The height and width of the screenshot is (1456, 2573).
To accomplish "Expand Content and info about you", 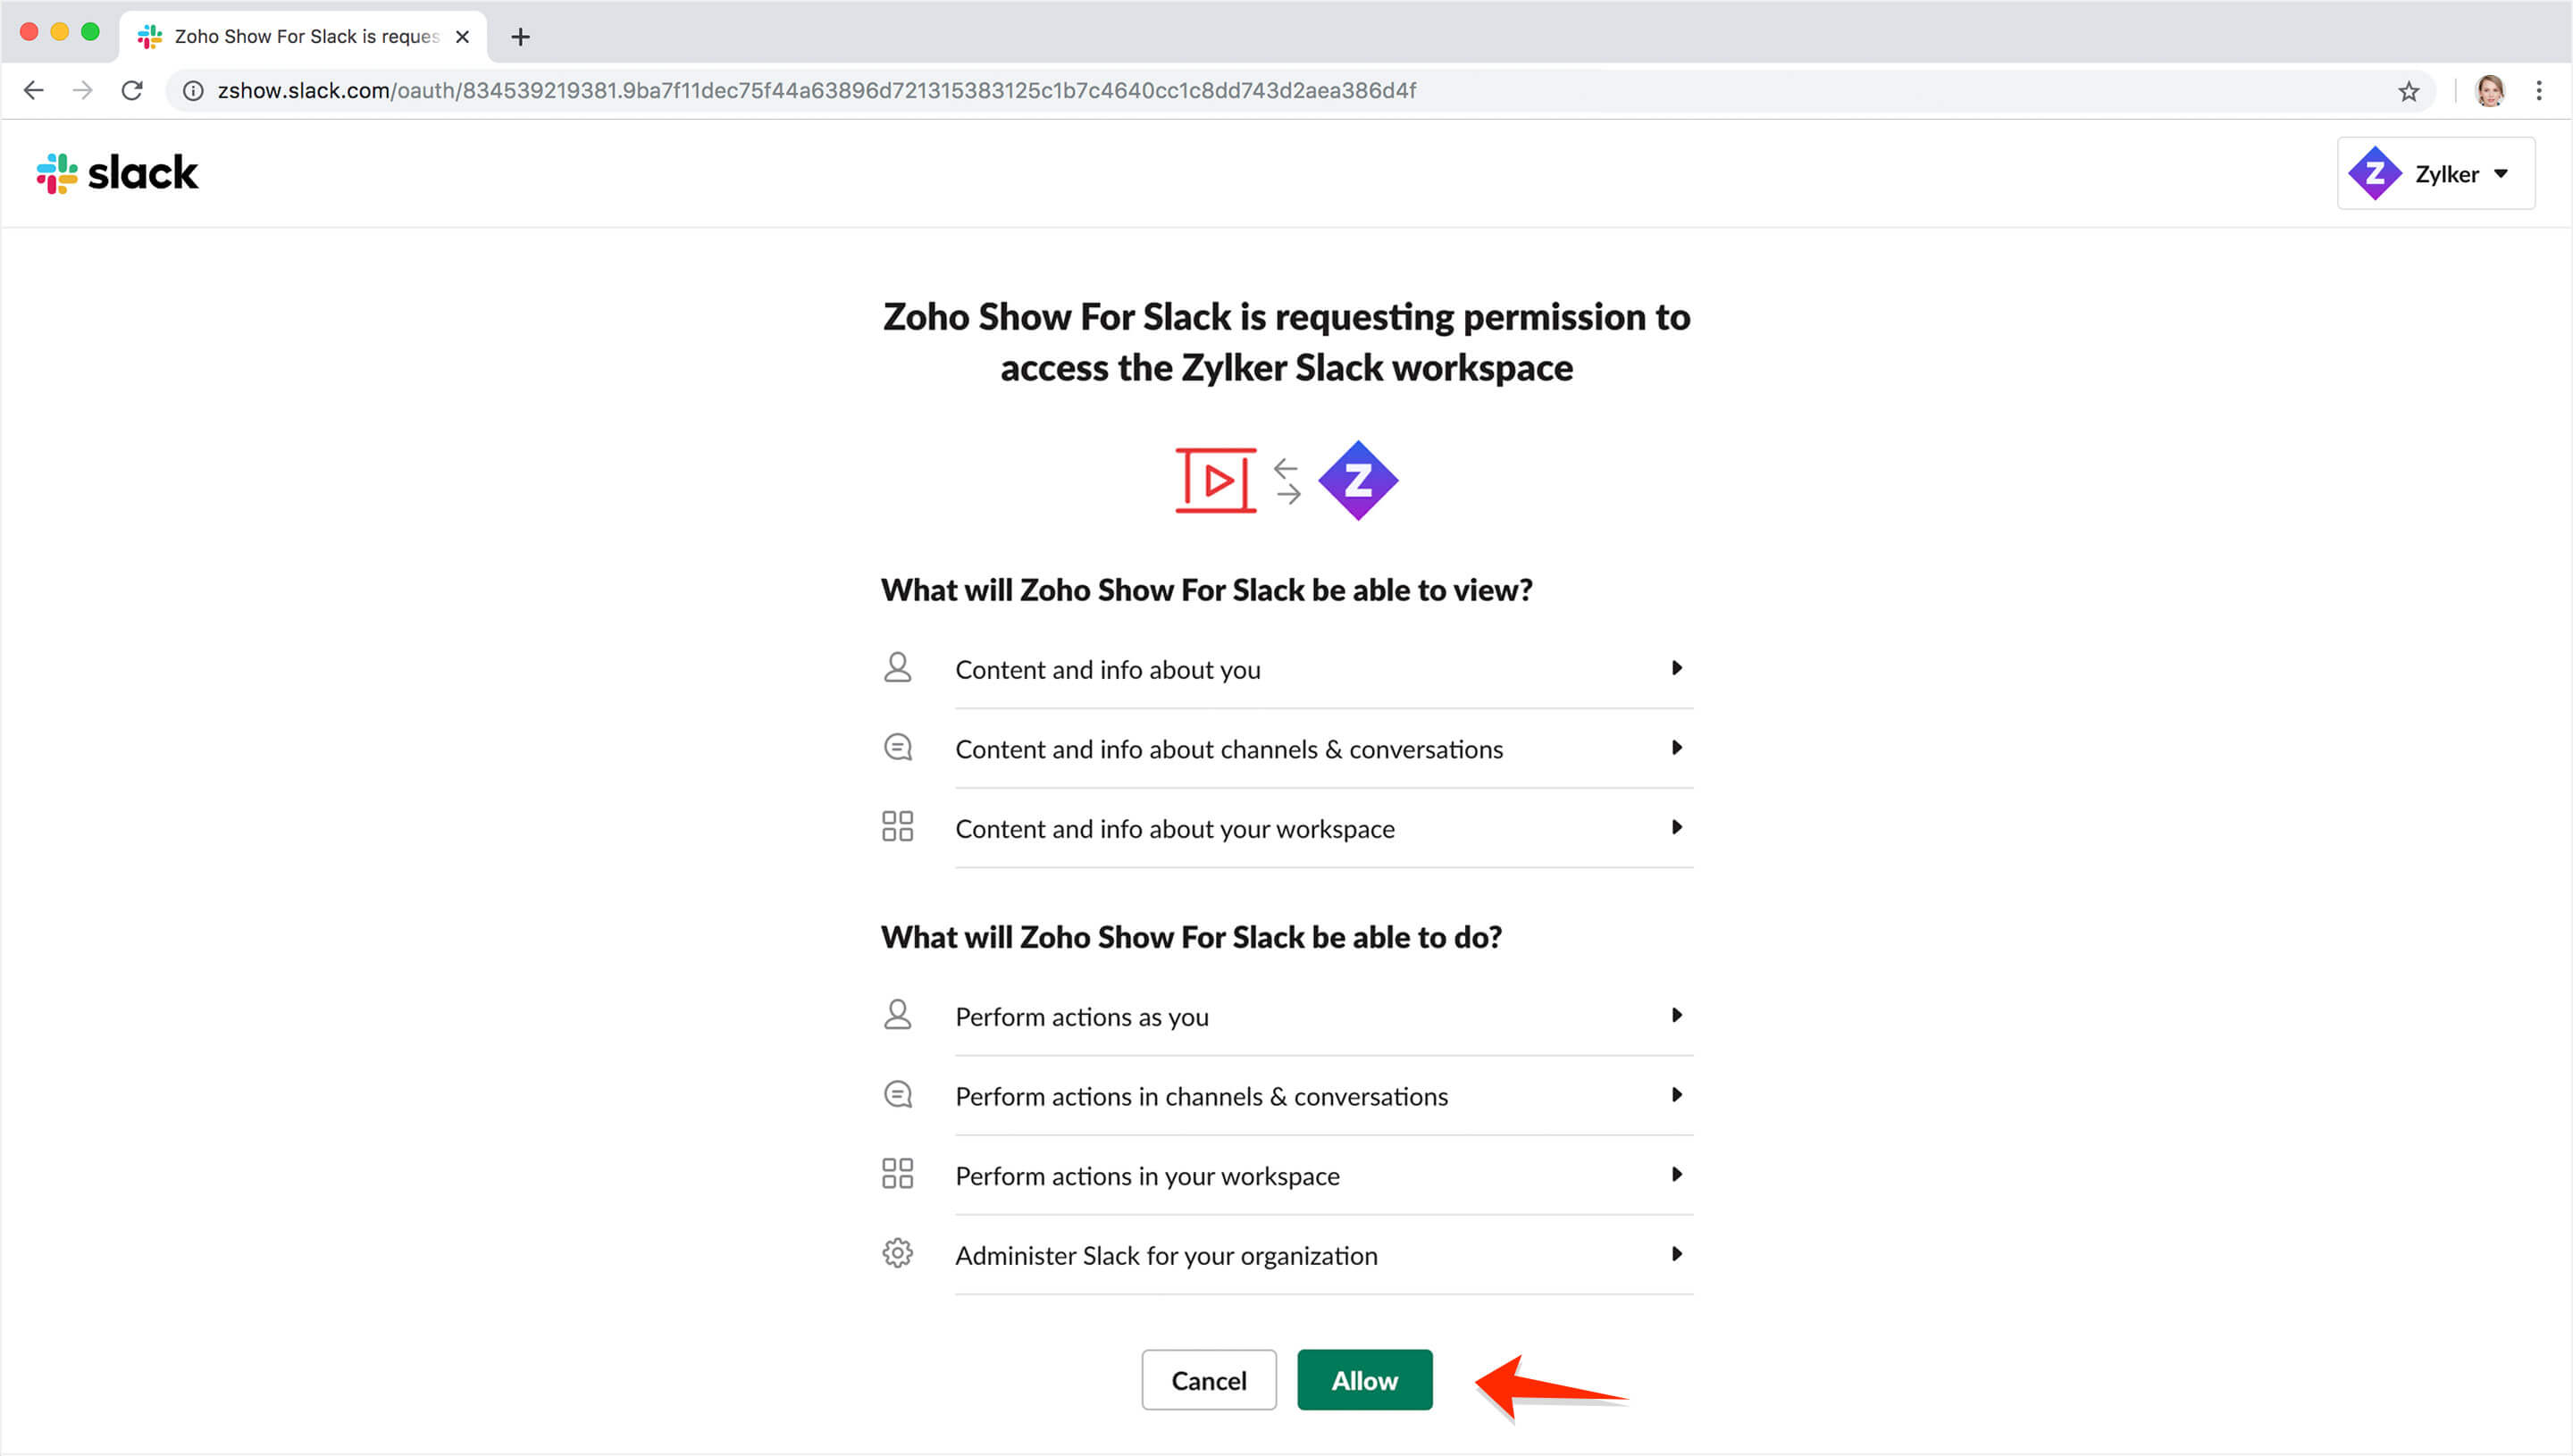I will click(1675, 668).
